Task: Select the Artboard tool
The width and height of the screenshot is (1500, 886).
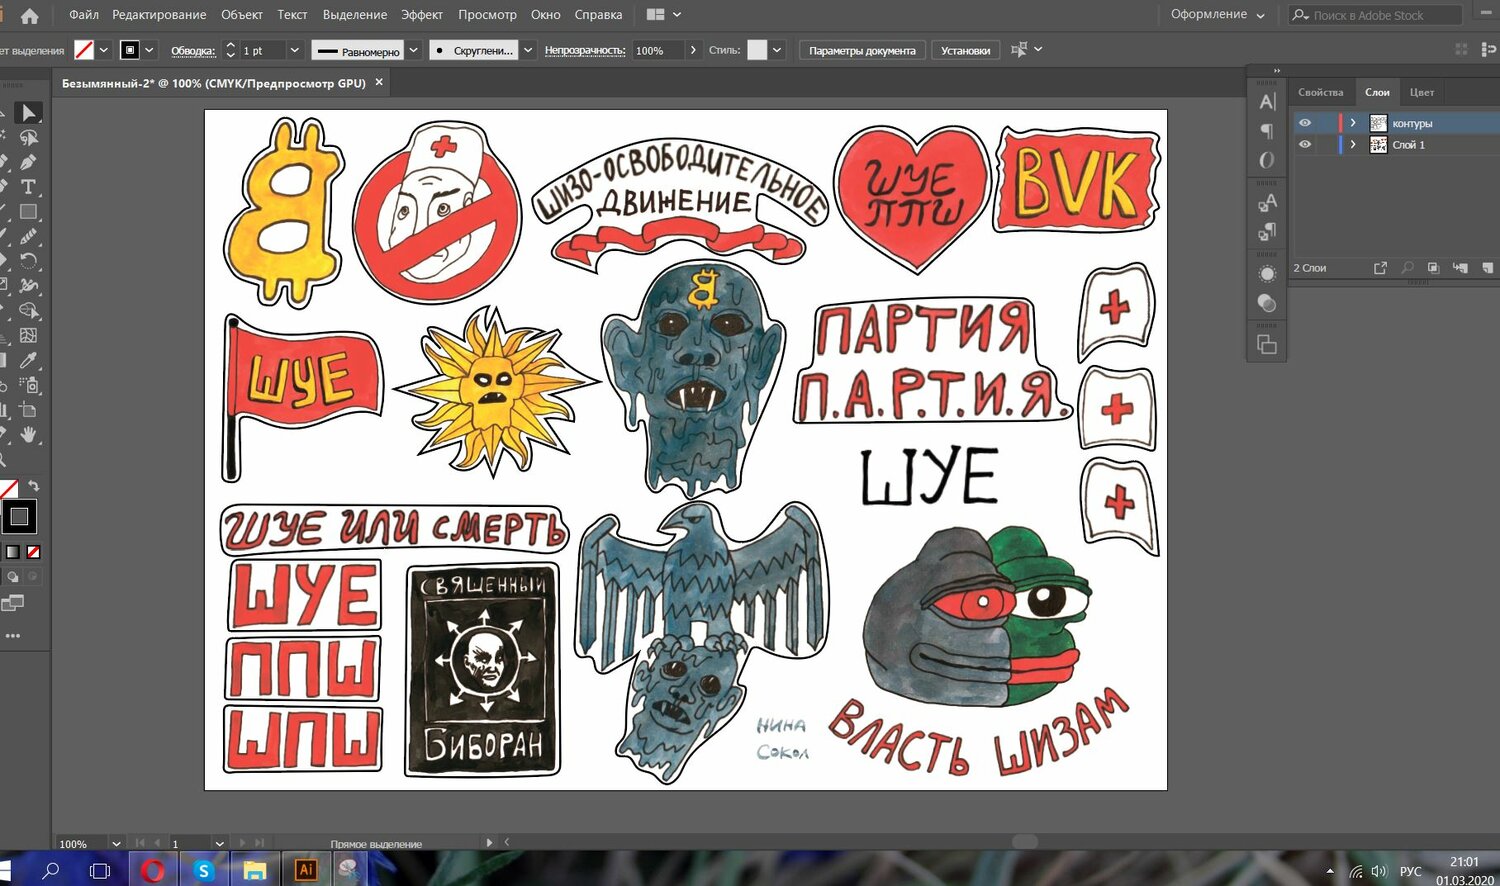Action: tap(28, 410)
